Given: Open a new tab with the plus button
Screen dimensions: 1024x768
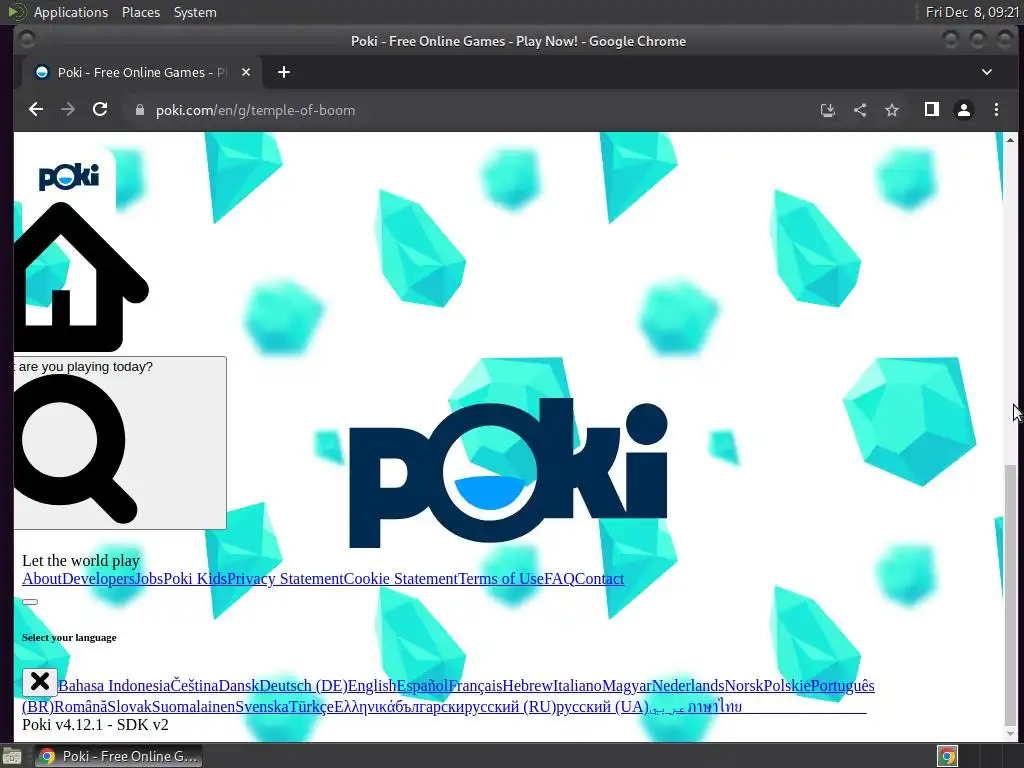Looking at the screenshot, I should pyautogui.click(x=283, y=72).
